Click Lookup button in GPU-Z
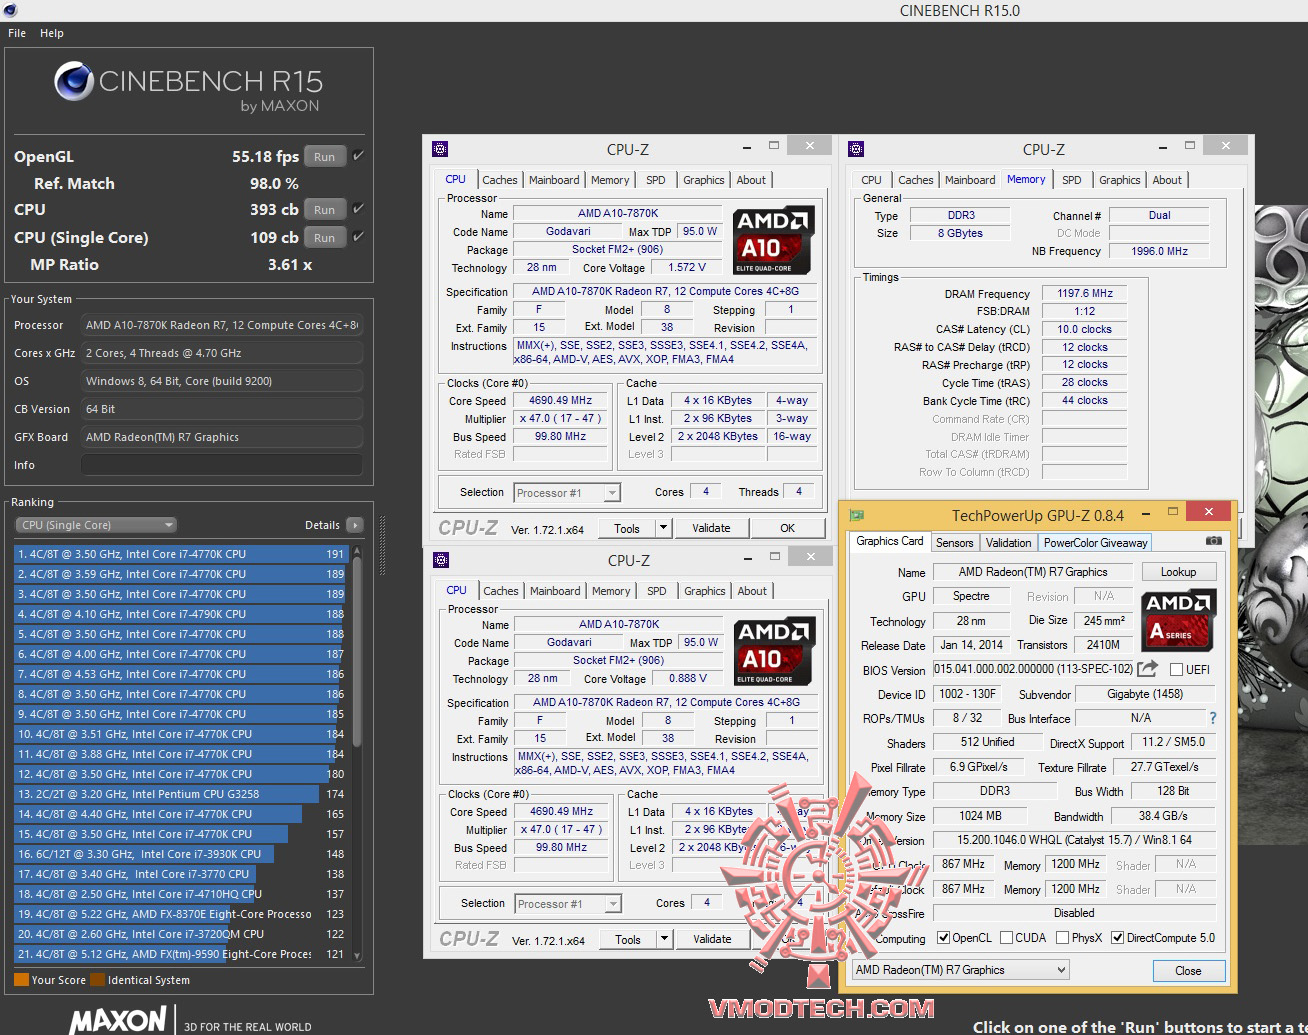 (x=1178, y=572)
